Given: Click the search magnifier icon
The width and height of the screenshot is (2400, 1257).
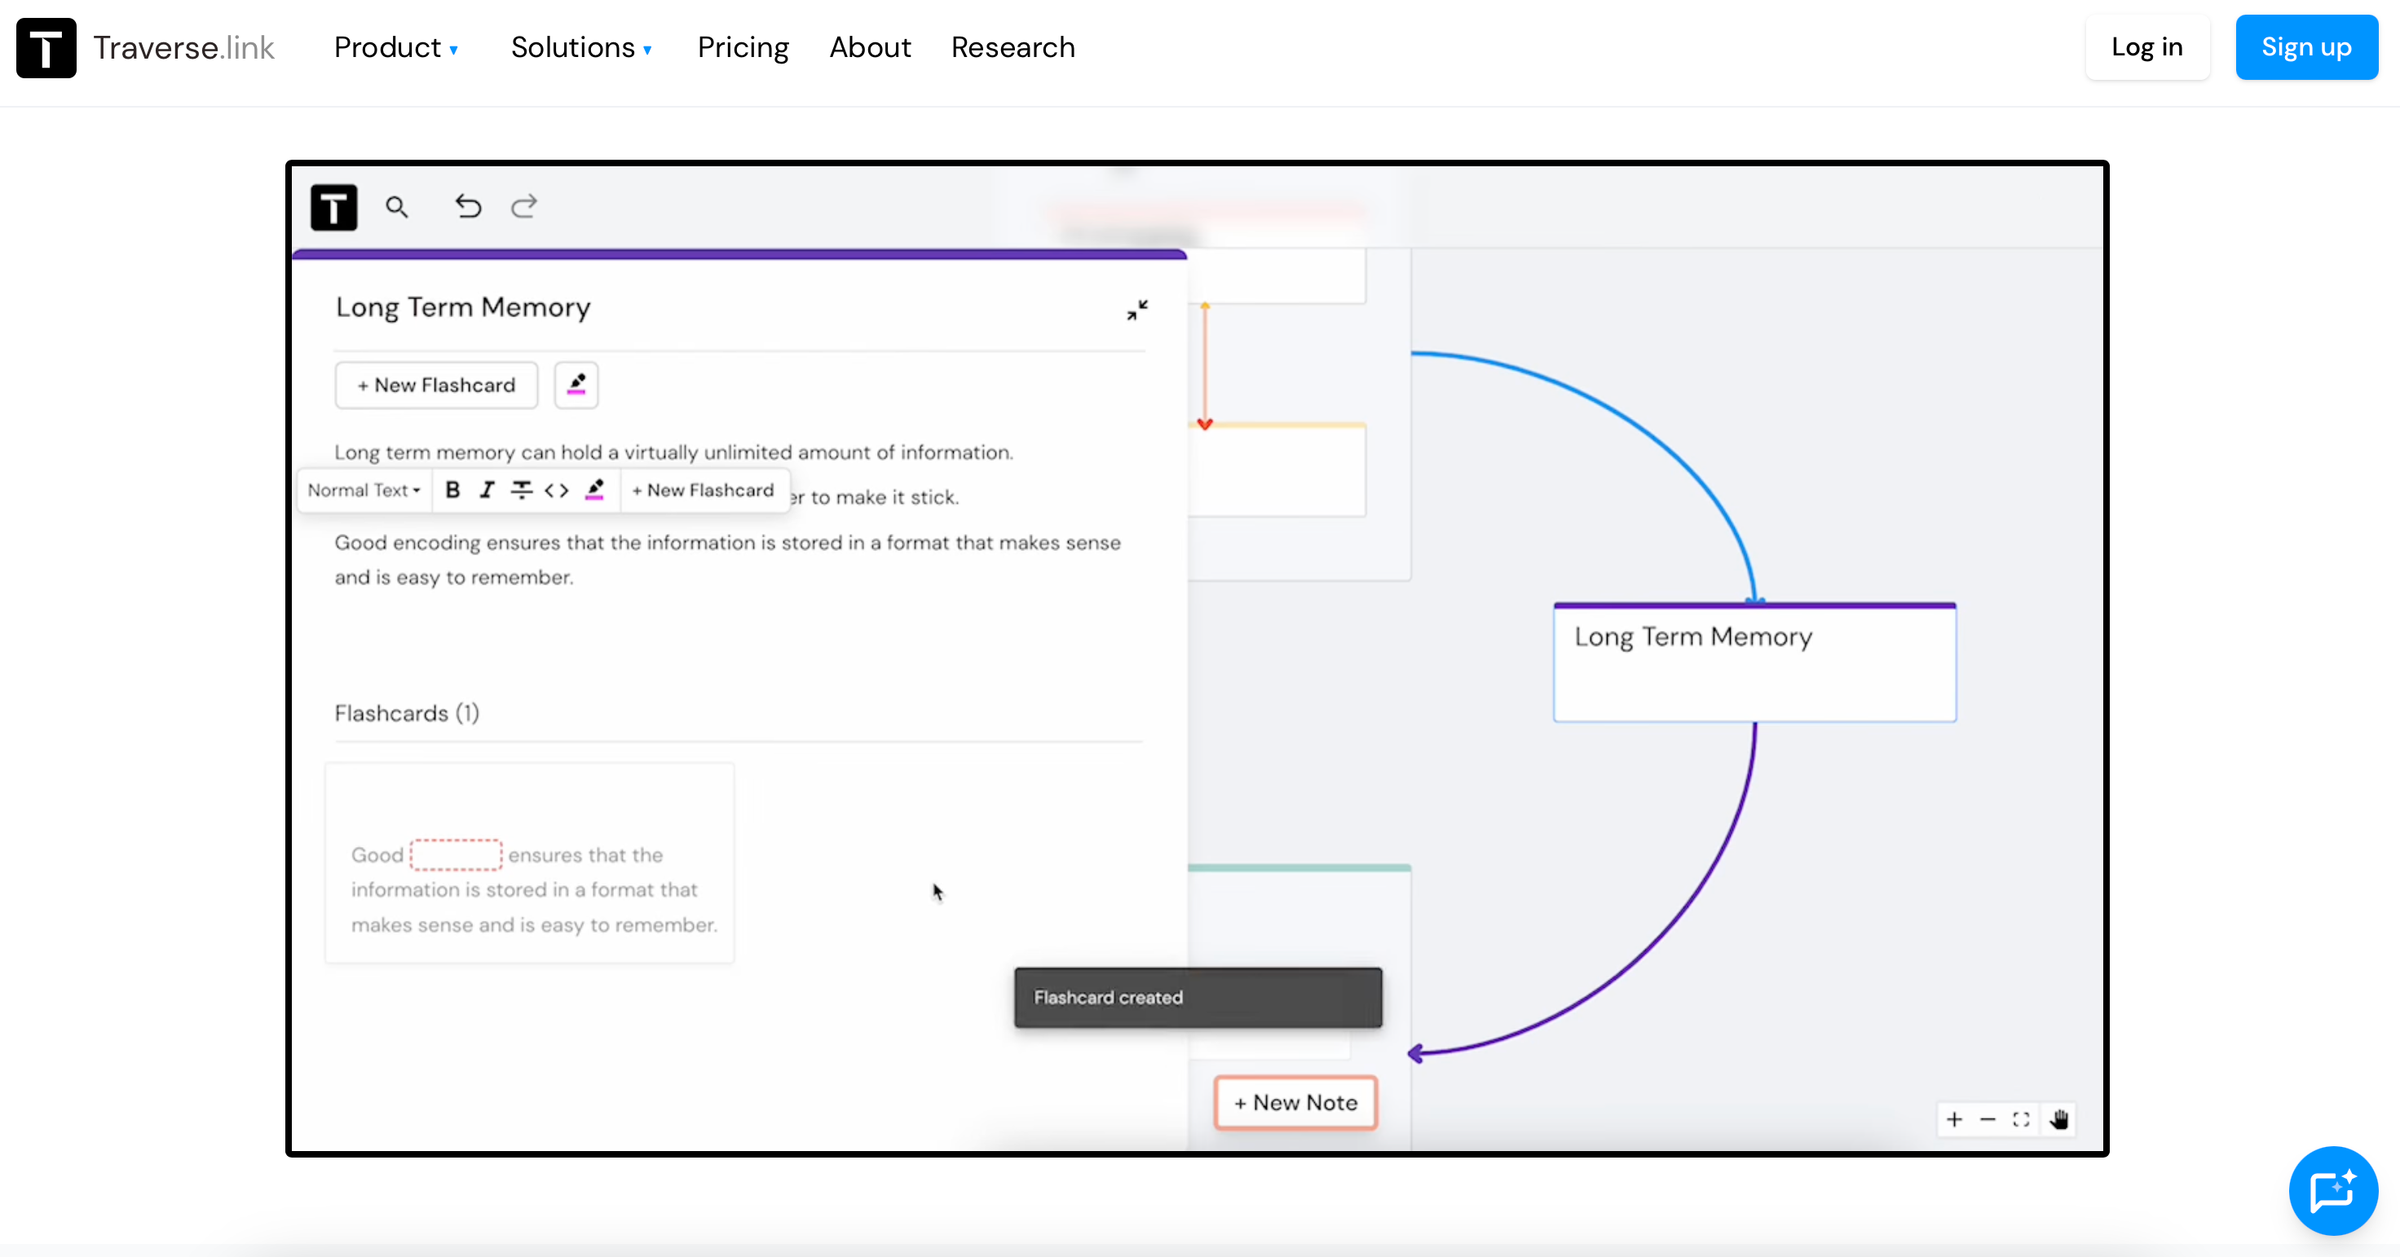Looking at the screenshot, I should 397,207.
